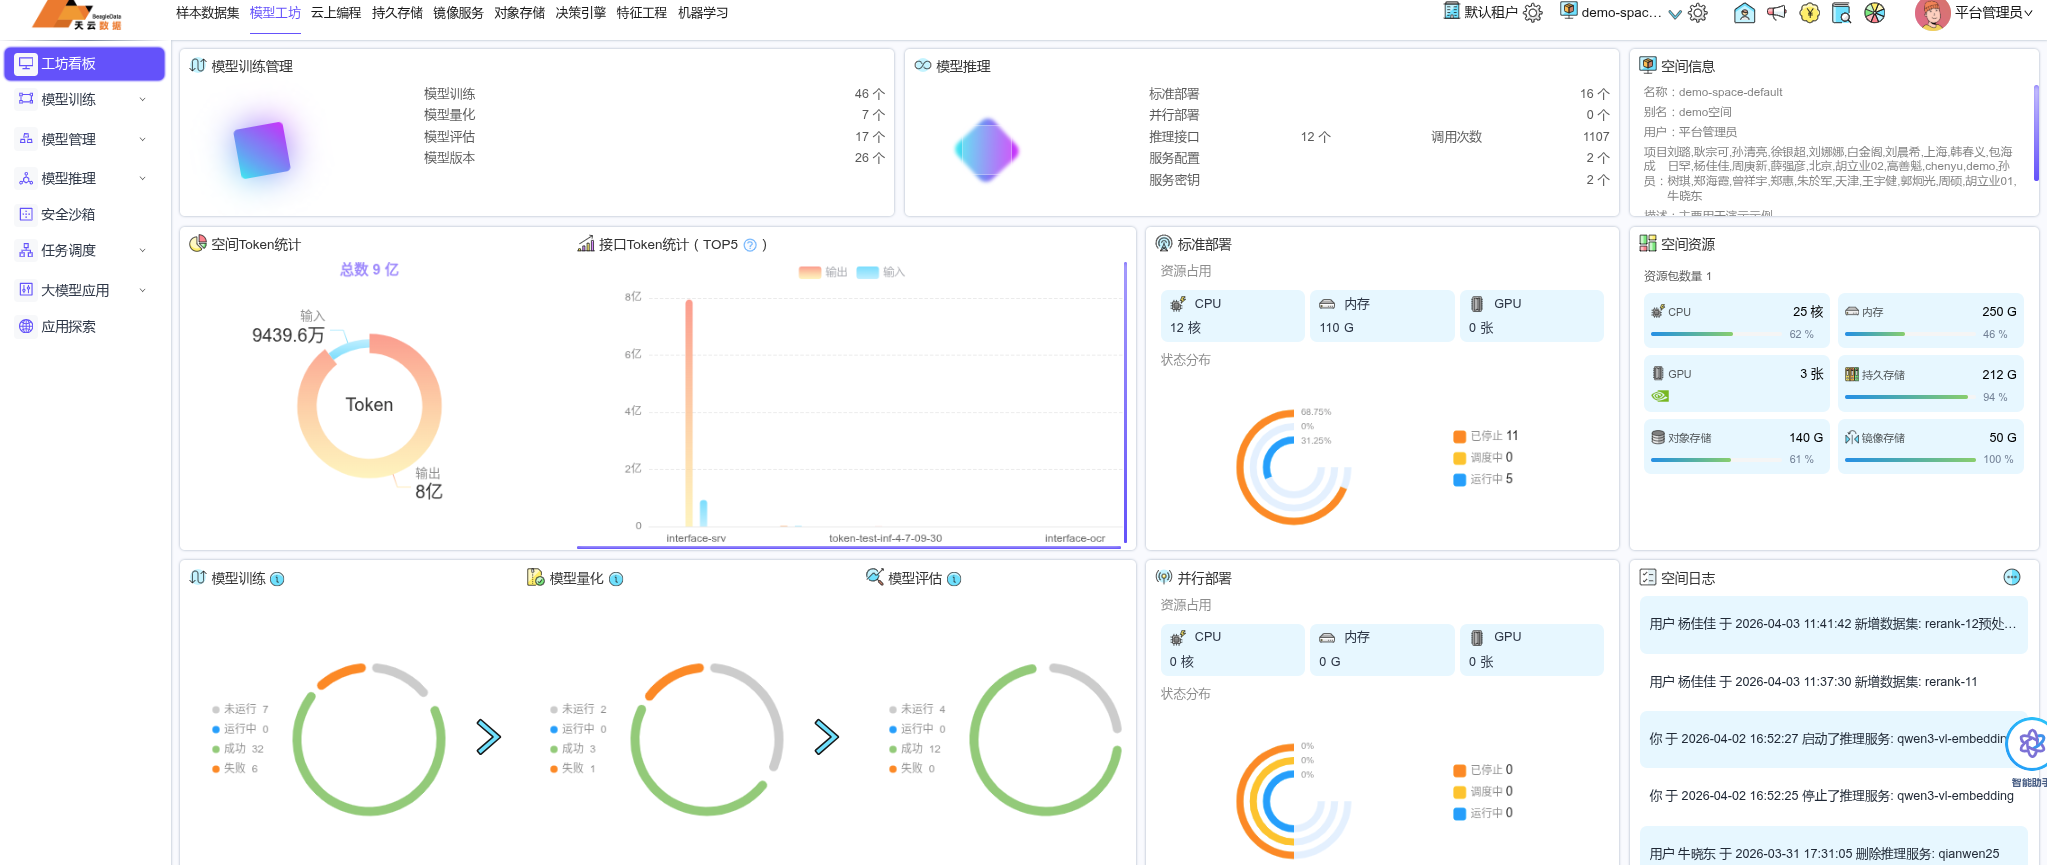Click the 应用探索 sidebar item
The height and width of the screenshot is (865, 2047).
point(68,326)
